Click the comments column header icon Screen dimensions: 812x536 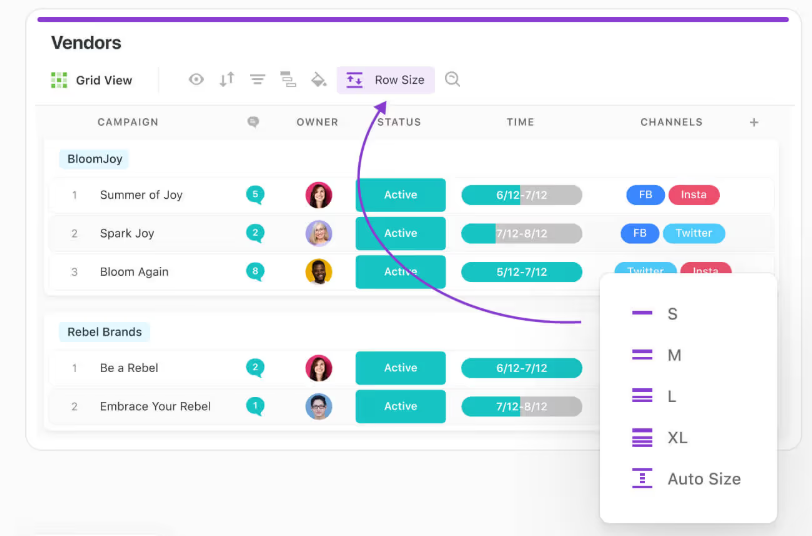(x=253, y=122)
